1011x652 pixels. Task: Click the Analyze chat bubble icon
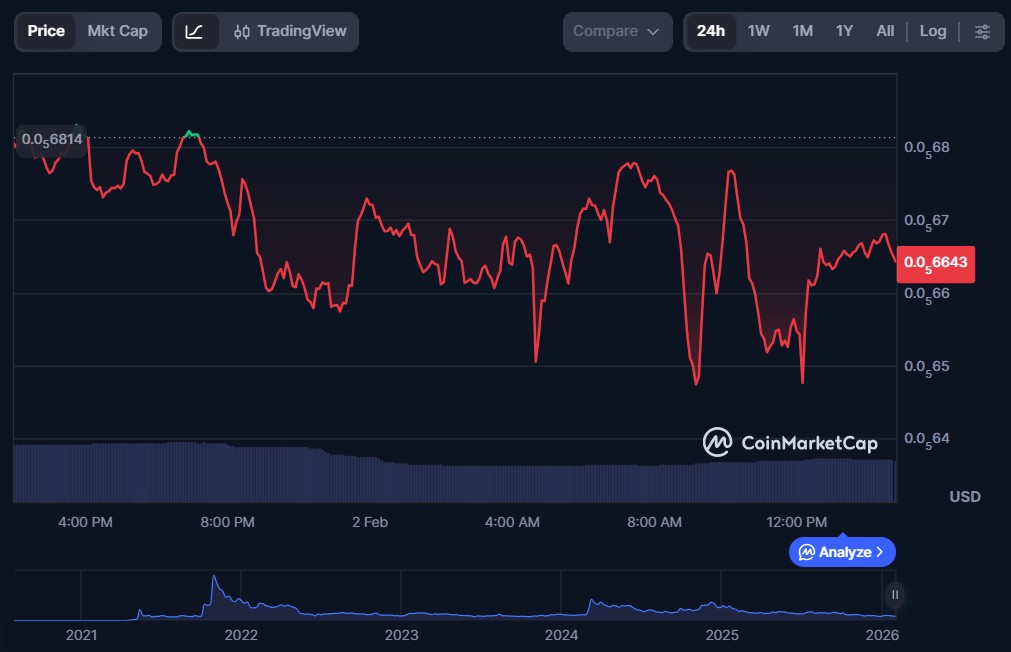806,552
